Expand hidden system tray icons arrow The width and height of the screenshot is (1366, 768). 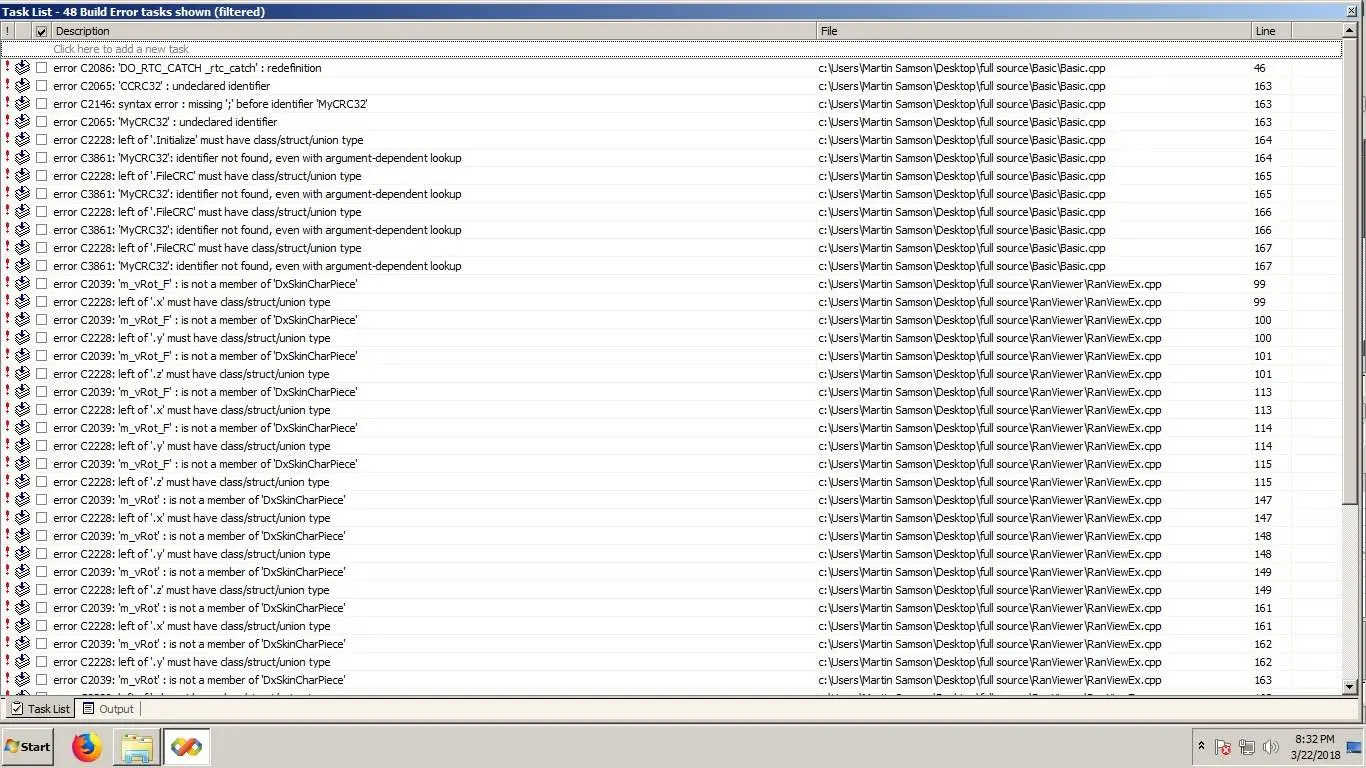click(x=1201, y=747)
